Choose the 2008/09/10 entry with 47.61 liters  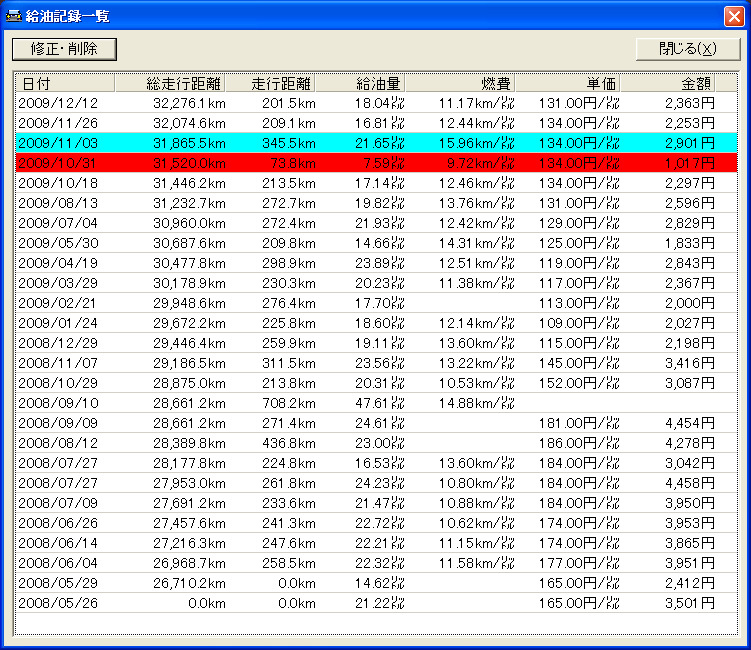(375, 403)
